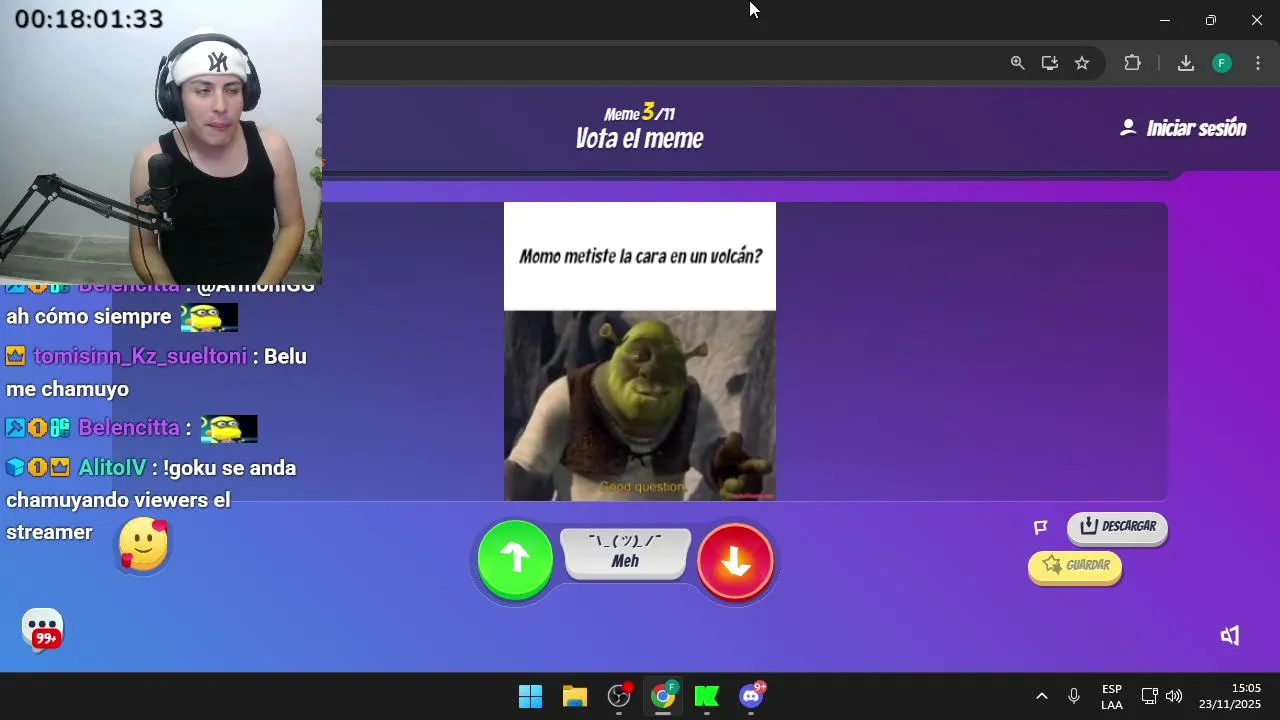Click the smiling heart emoji sticker

(143, 545)
